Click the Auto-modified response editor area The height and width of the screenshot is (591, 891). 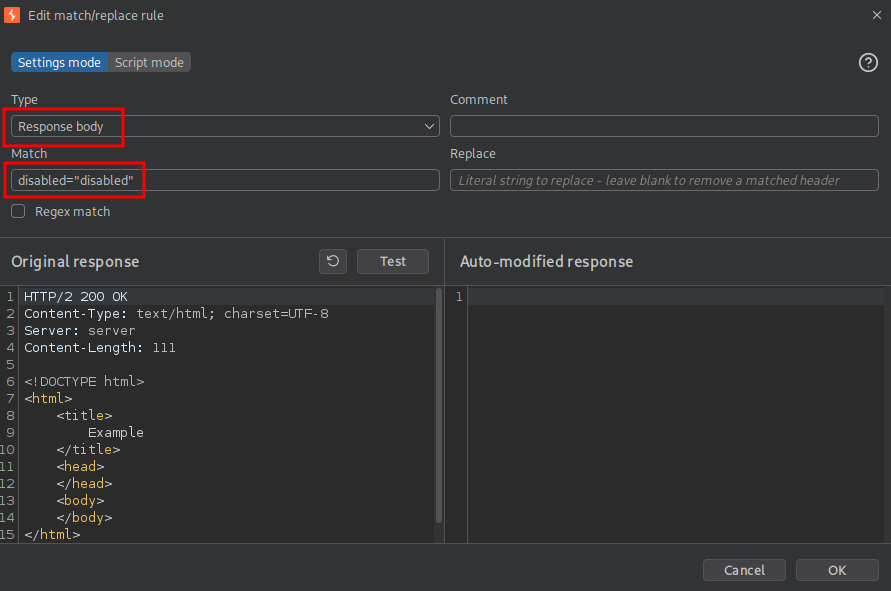676,415
